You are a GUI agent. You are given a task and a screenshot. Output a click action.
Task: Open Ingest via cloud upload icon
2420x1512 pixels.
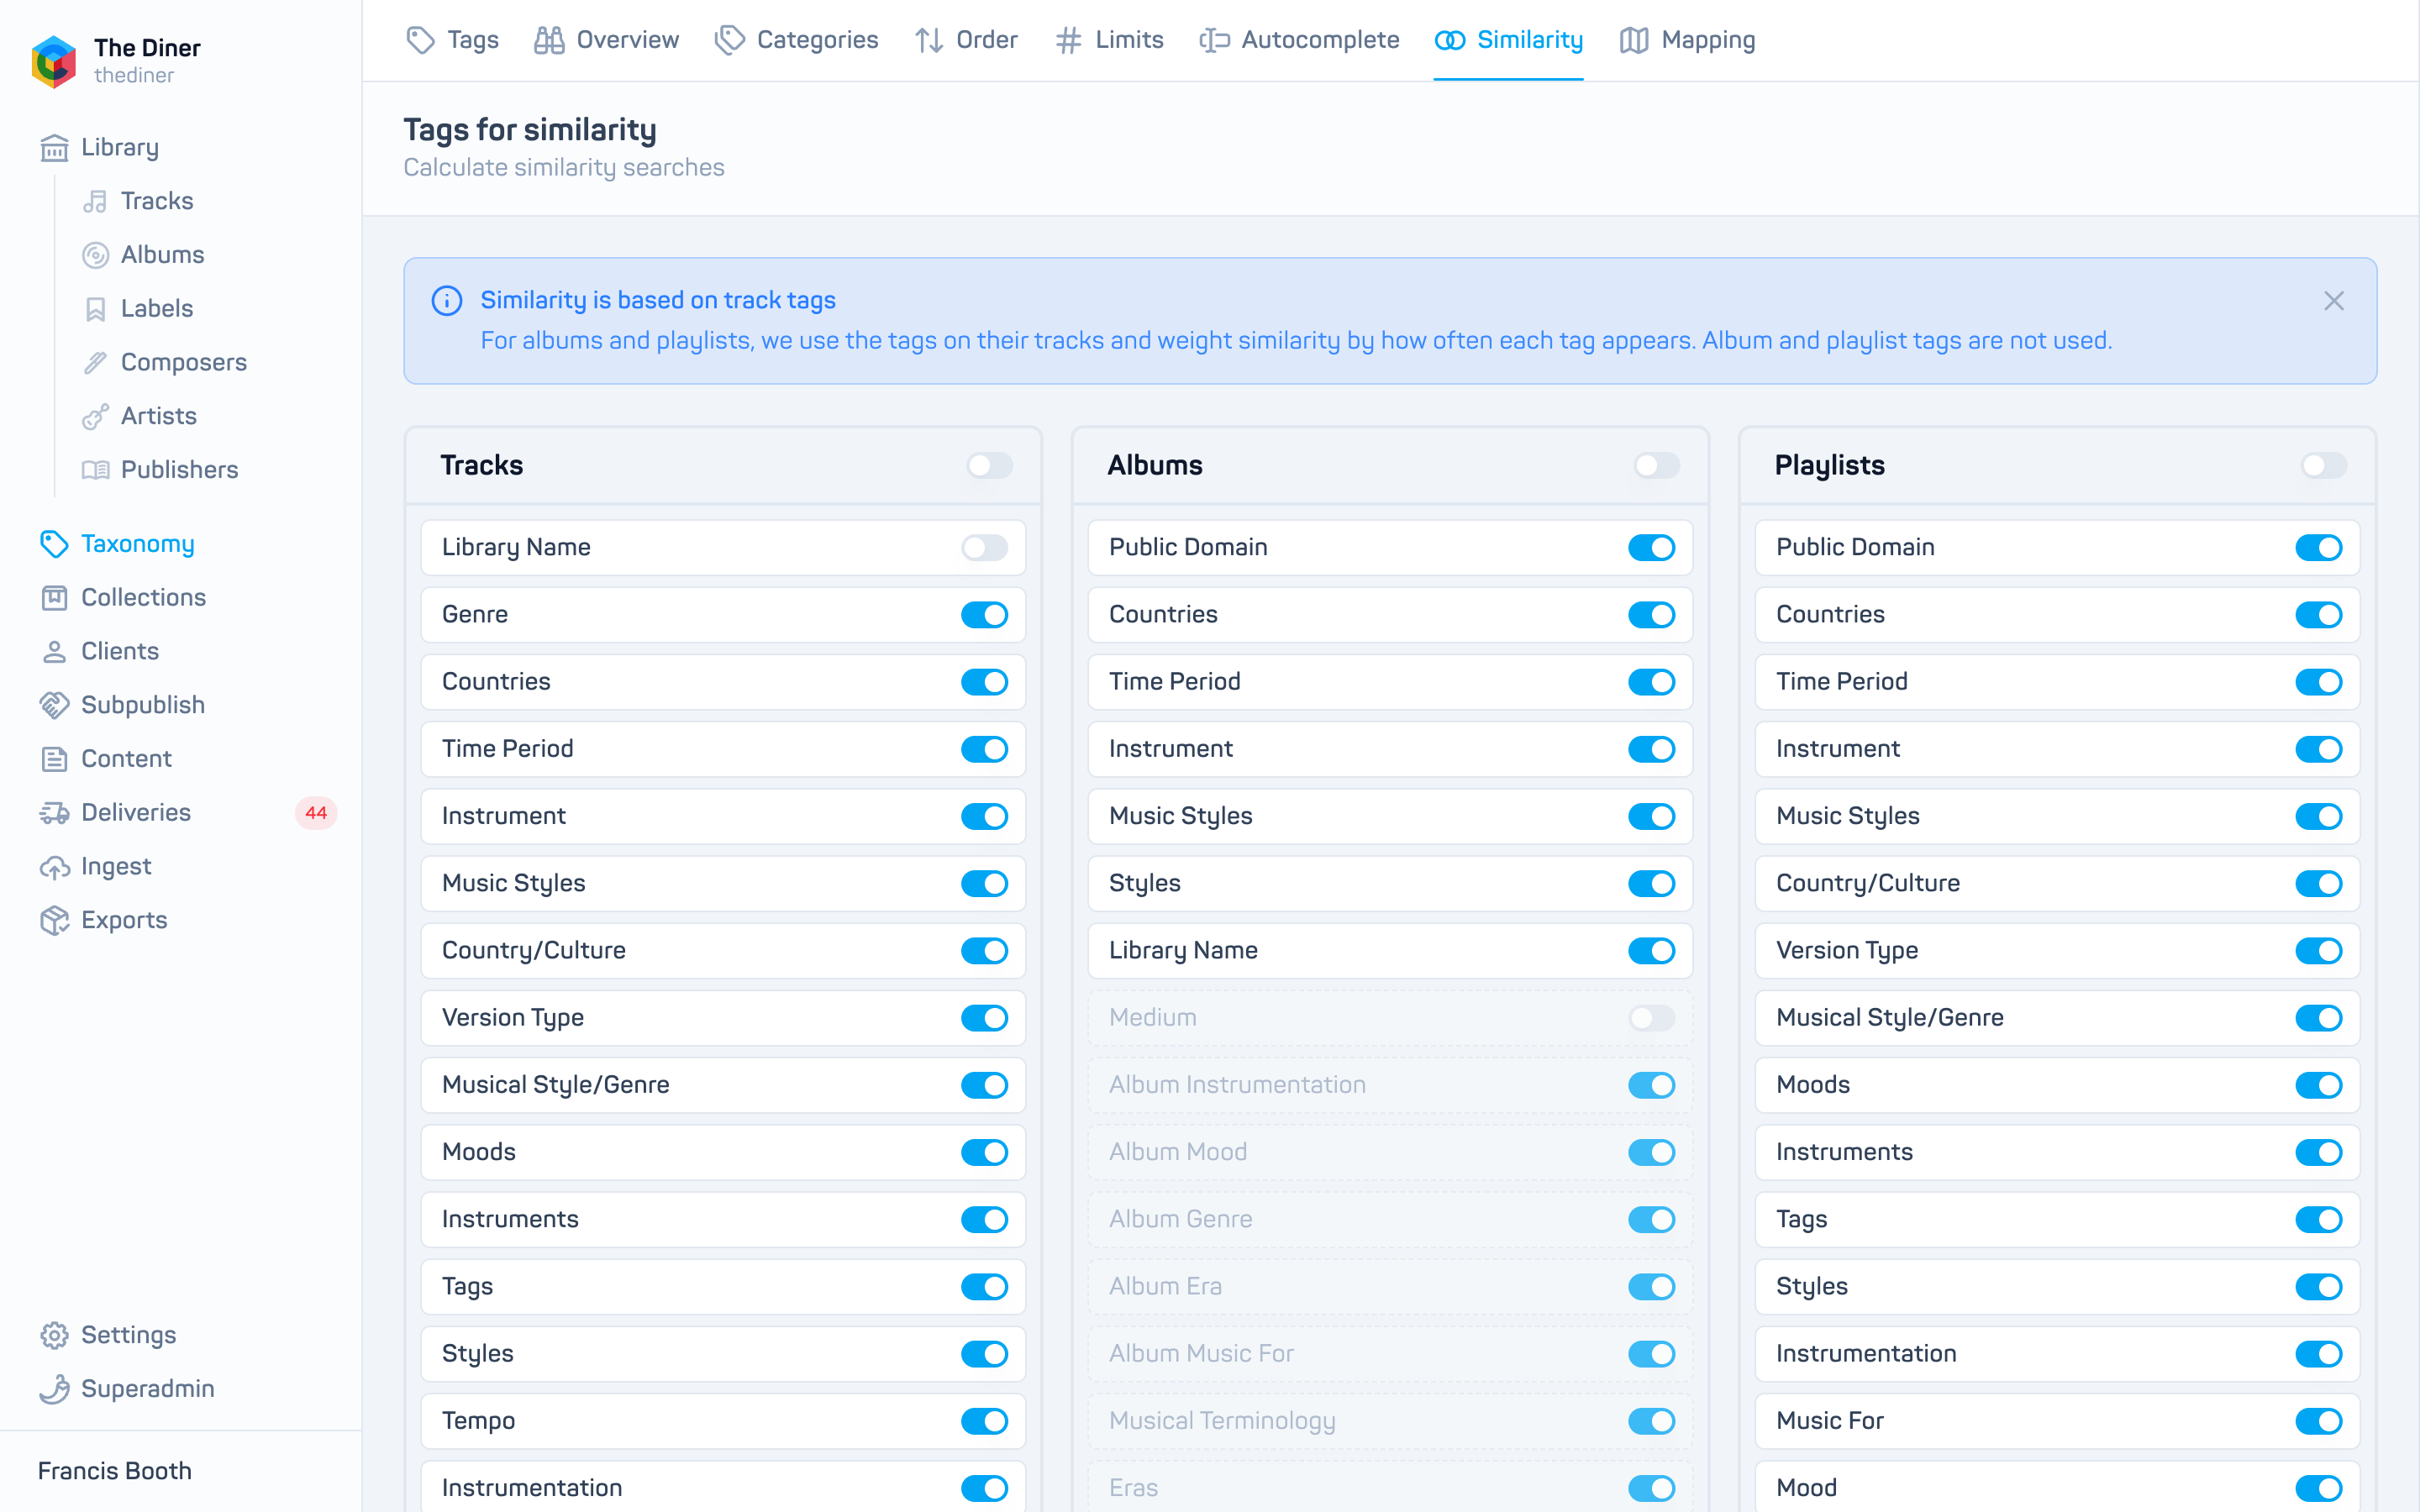[54, 867]
